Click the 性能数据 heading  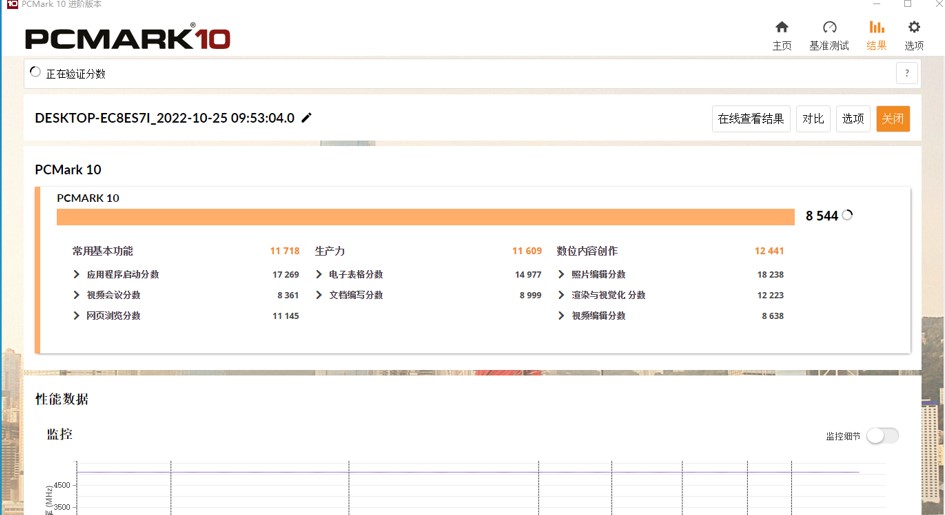click(x=61, y=399)
